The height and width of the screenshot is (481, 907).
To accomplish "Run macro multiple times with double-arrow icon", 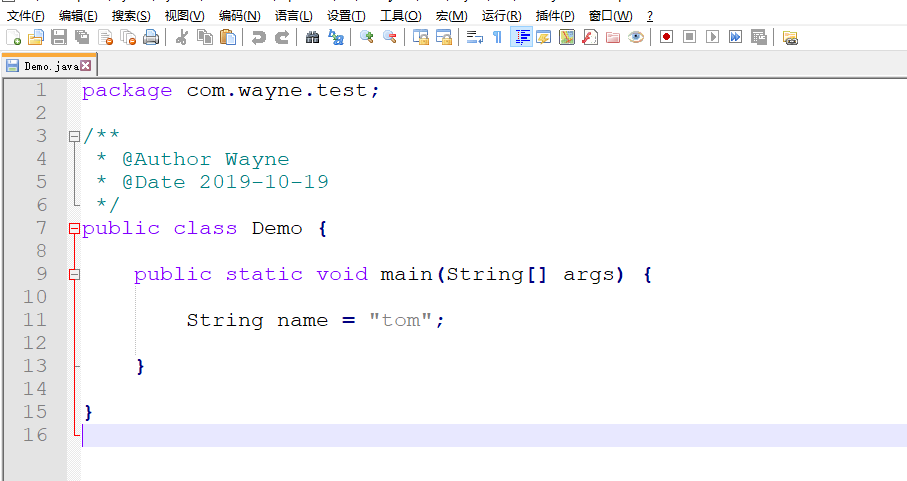I will click(735, 37).
